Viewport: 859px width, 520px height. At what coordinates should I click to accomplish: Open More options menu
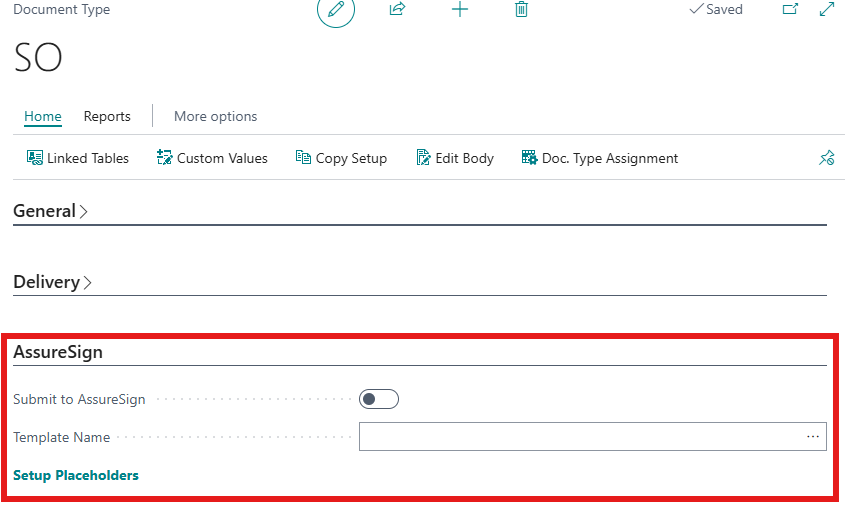[x=215, y=116]
